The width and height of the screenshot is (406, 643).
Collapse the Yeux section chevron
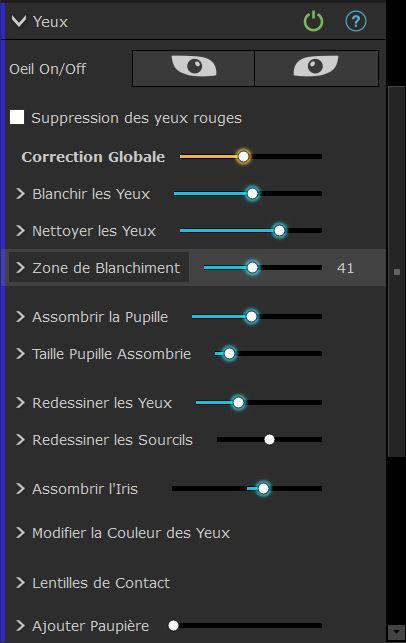(19, 21)
